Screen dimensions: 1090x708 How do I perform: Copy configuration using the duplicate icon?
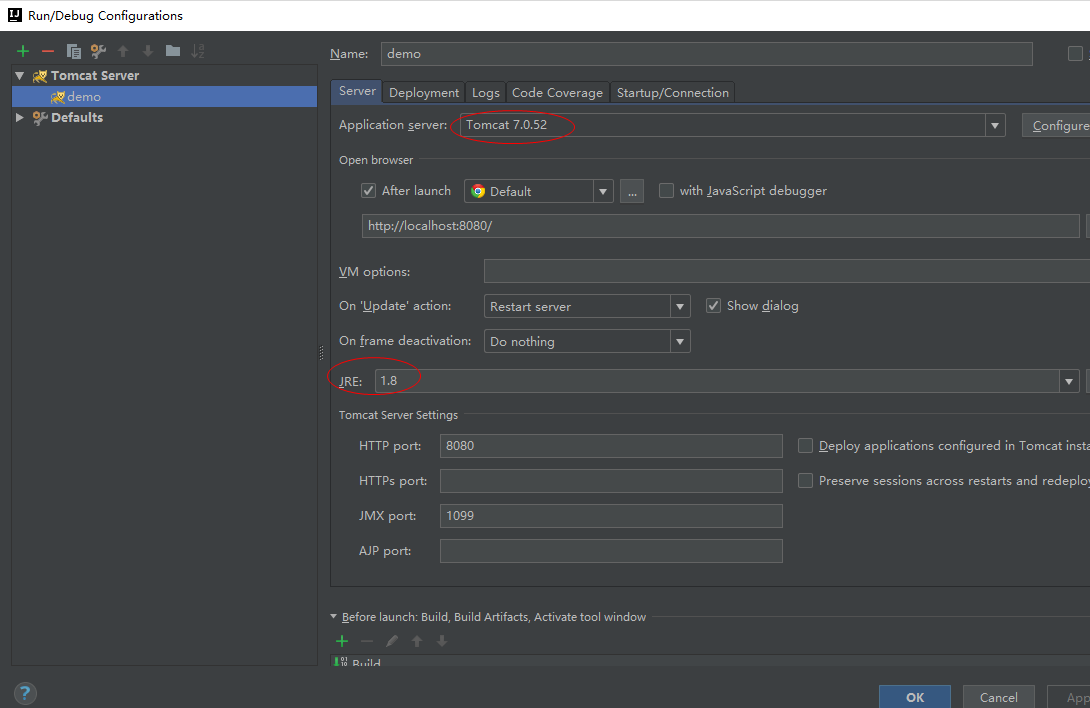73,51
